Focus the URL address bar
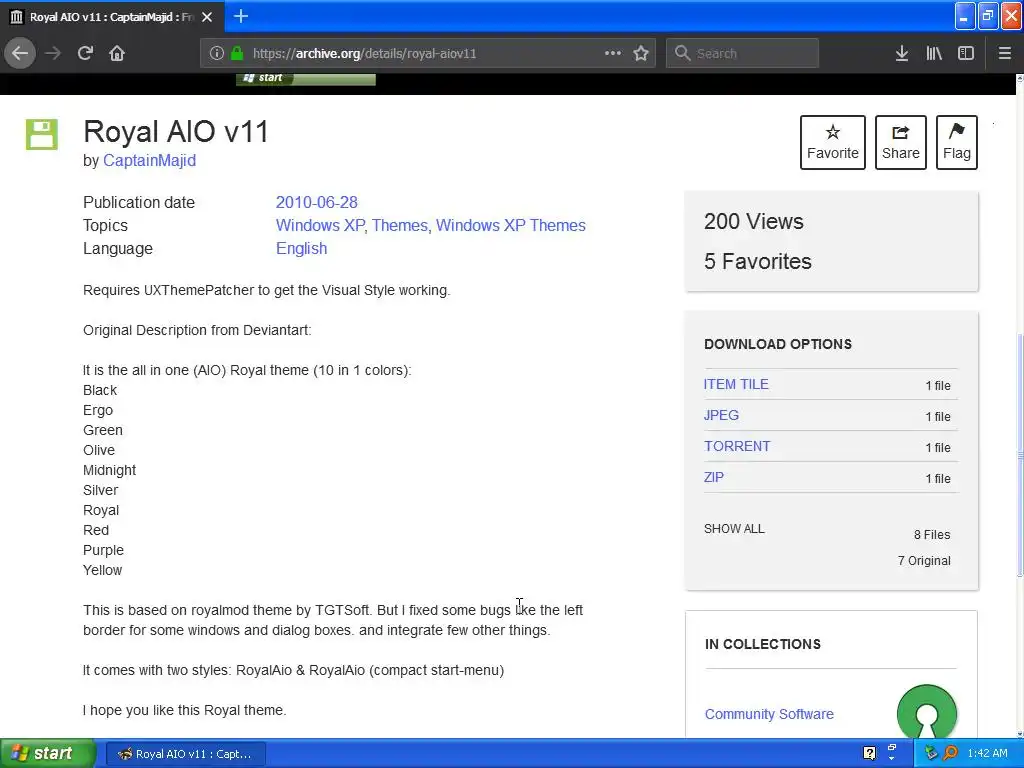The width and height of the screenshot is (1024, 768). point(428,54)
